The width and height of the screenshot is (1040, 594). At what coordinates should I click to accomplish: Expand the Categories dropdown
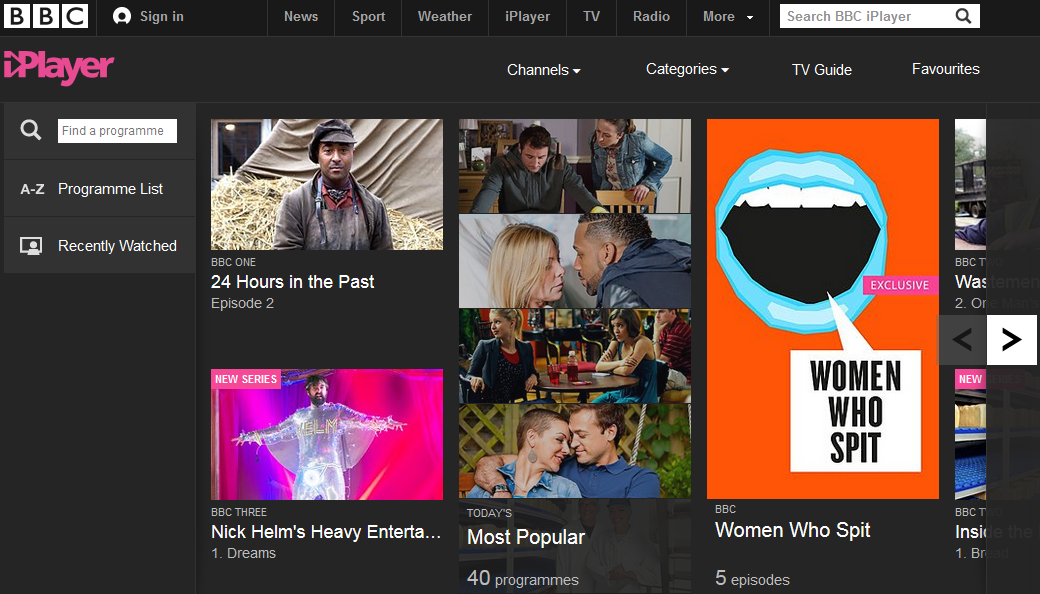(687, 69)
